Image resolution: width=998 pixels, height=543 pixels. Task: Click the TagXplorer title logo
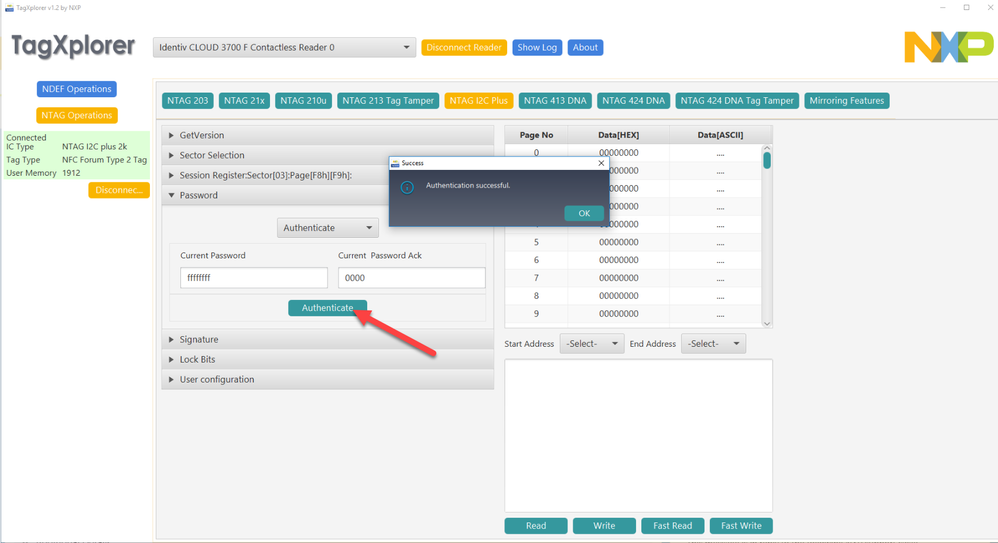coord(73,46)
